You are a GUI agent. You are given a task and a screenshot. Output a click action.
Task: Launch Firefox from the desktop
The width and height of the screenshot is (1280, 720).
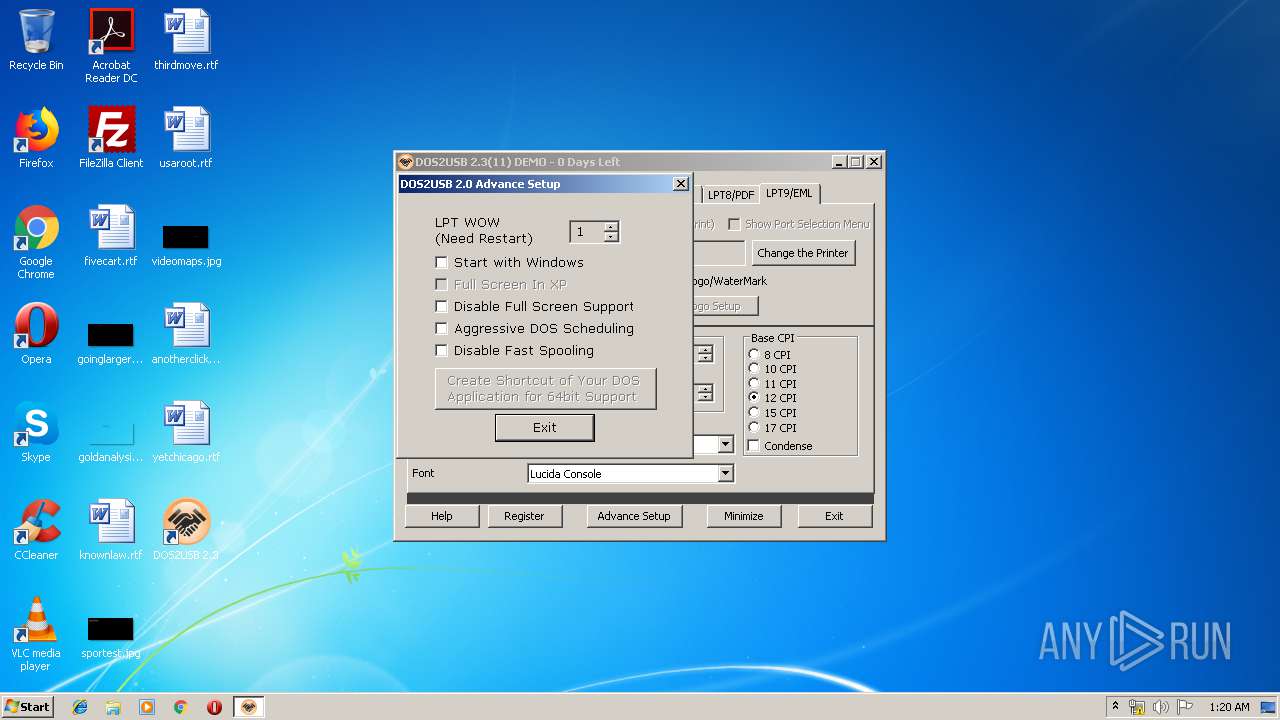pyautogui.click(x=36, y=138)
